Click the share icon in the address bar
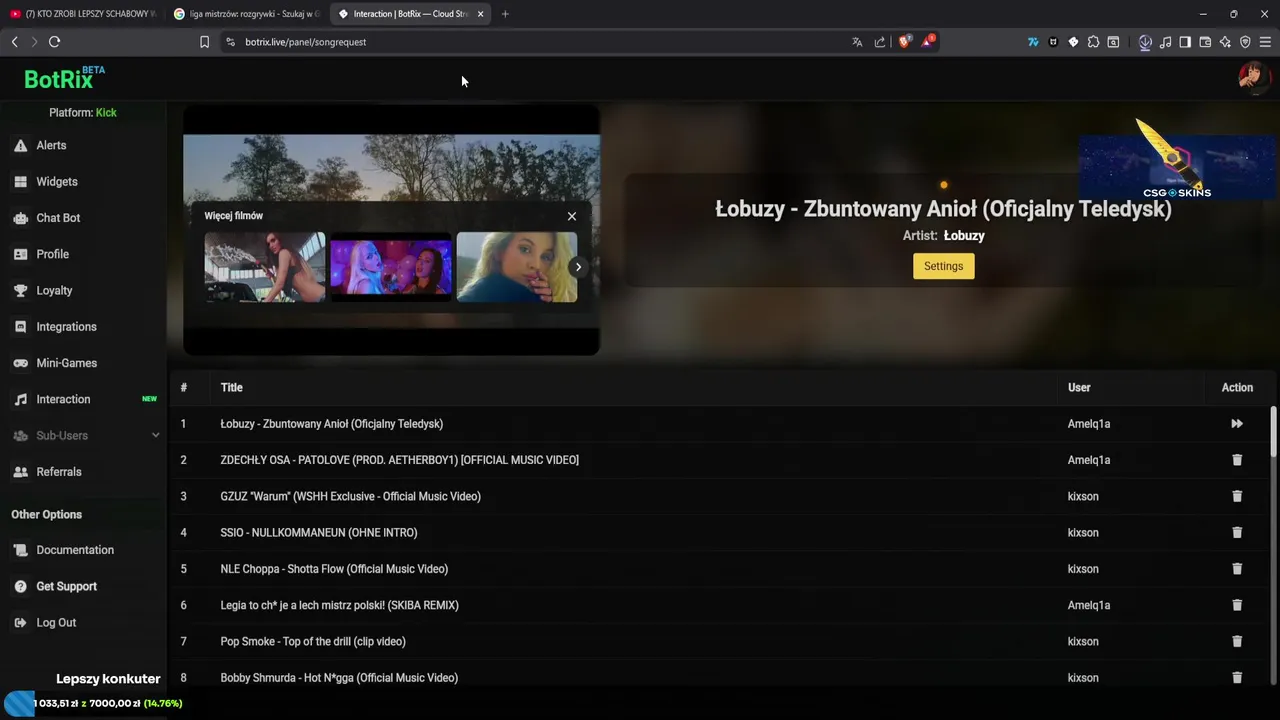 [880, 42]
